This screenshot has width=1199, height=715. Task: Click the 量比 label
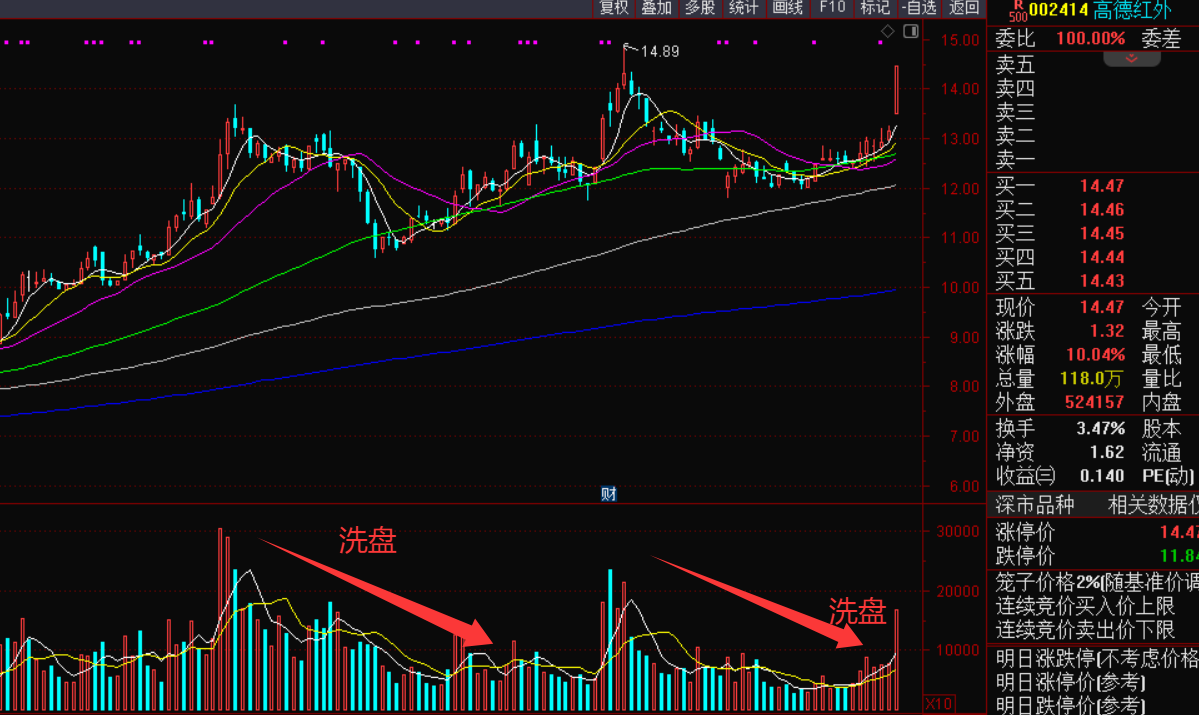1162,379
